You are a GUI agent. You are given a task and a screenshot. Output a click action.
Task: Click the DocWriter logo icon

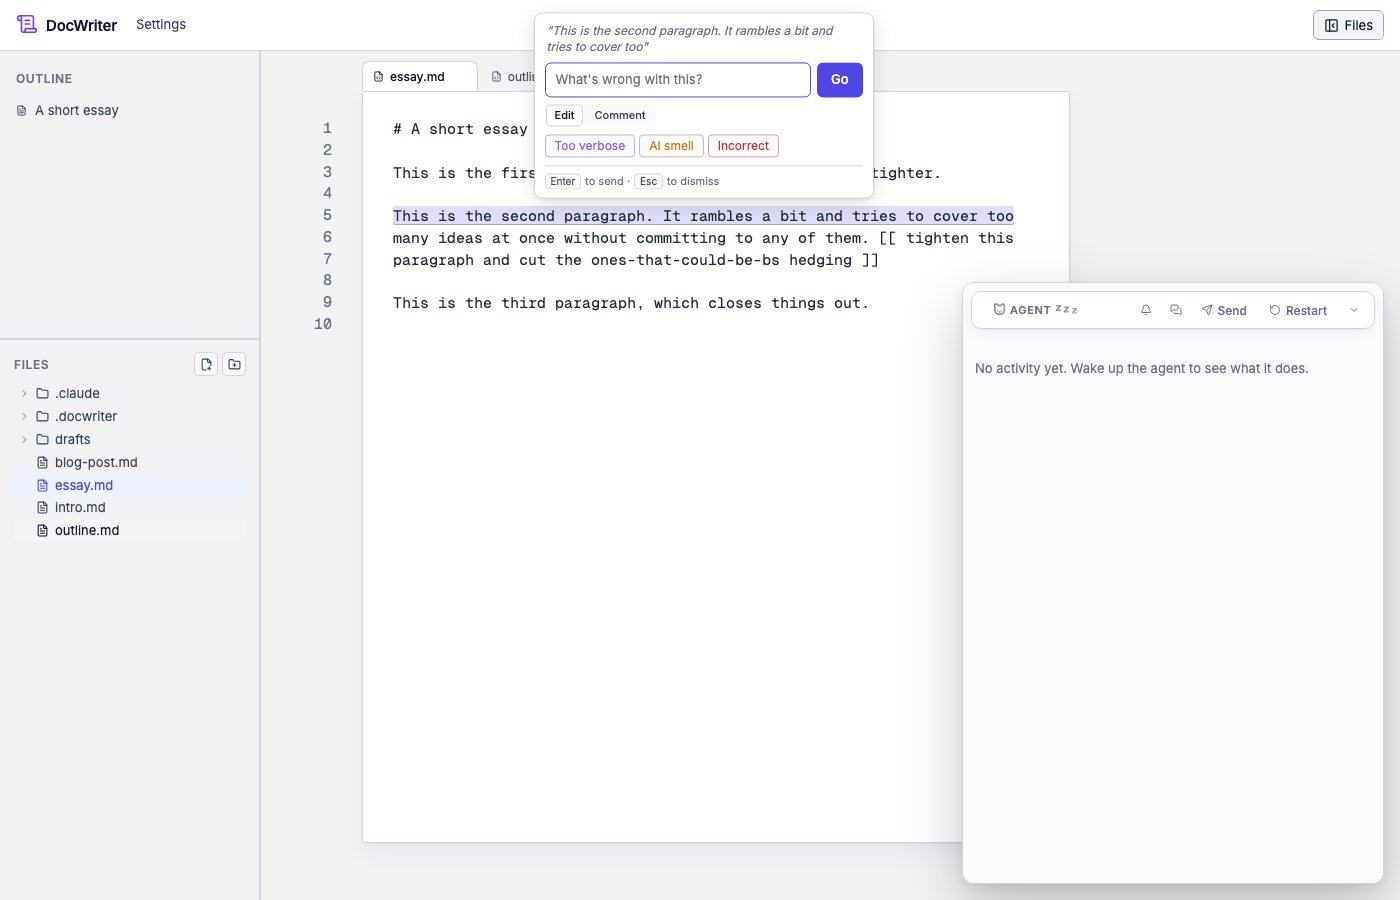[x=27, y=25]
